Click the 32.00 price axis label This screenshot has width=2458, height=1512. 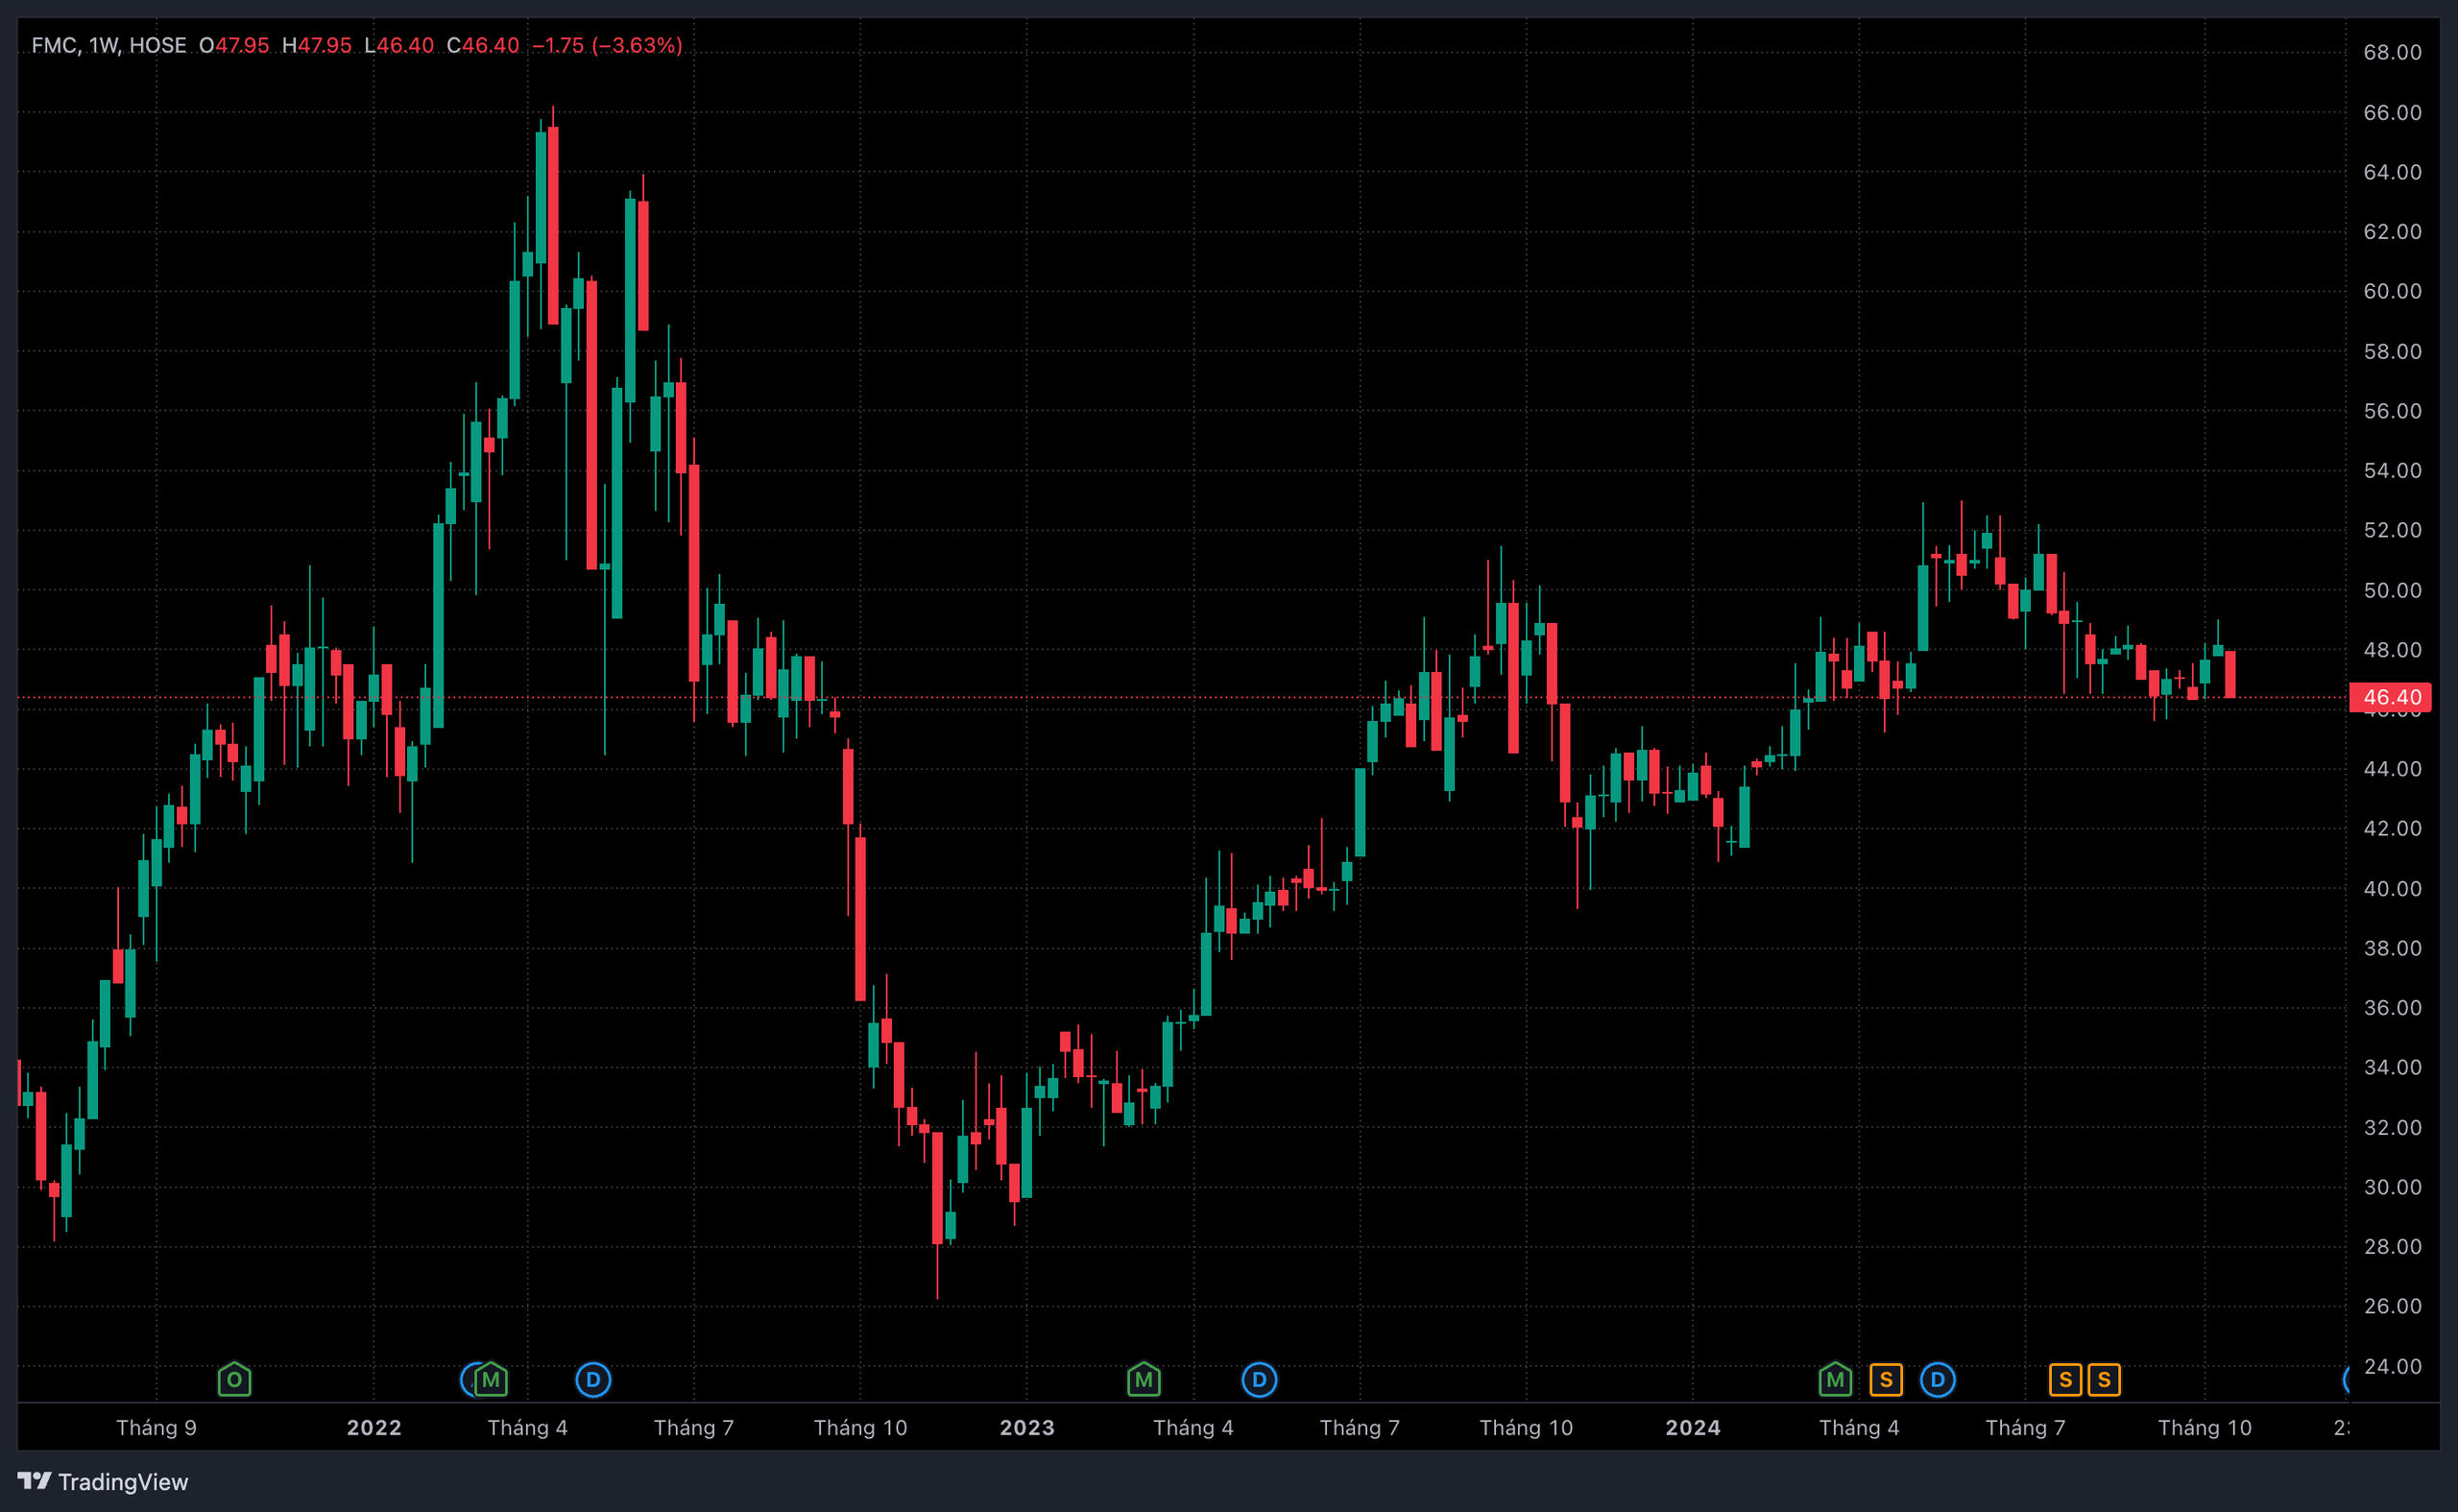[2393, 1127]
